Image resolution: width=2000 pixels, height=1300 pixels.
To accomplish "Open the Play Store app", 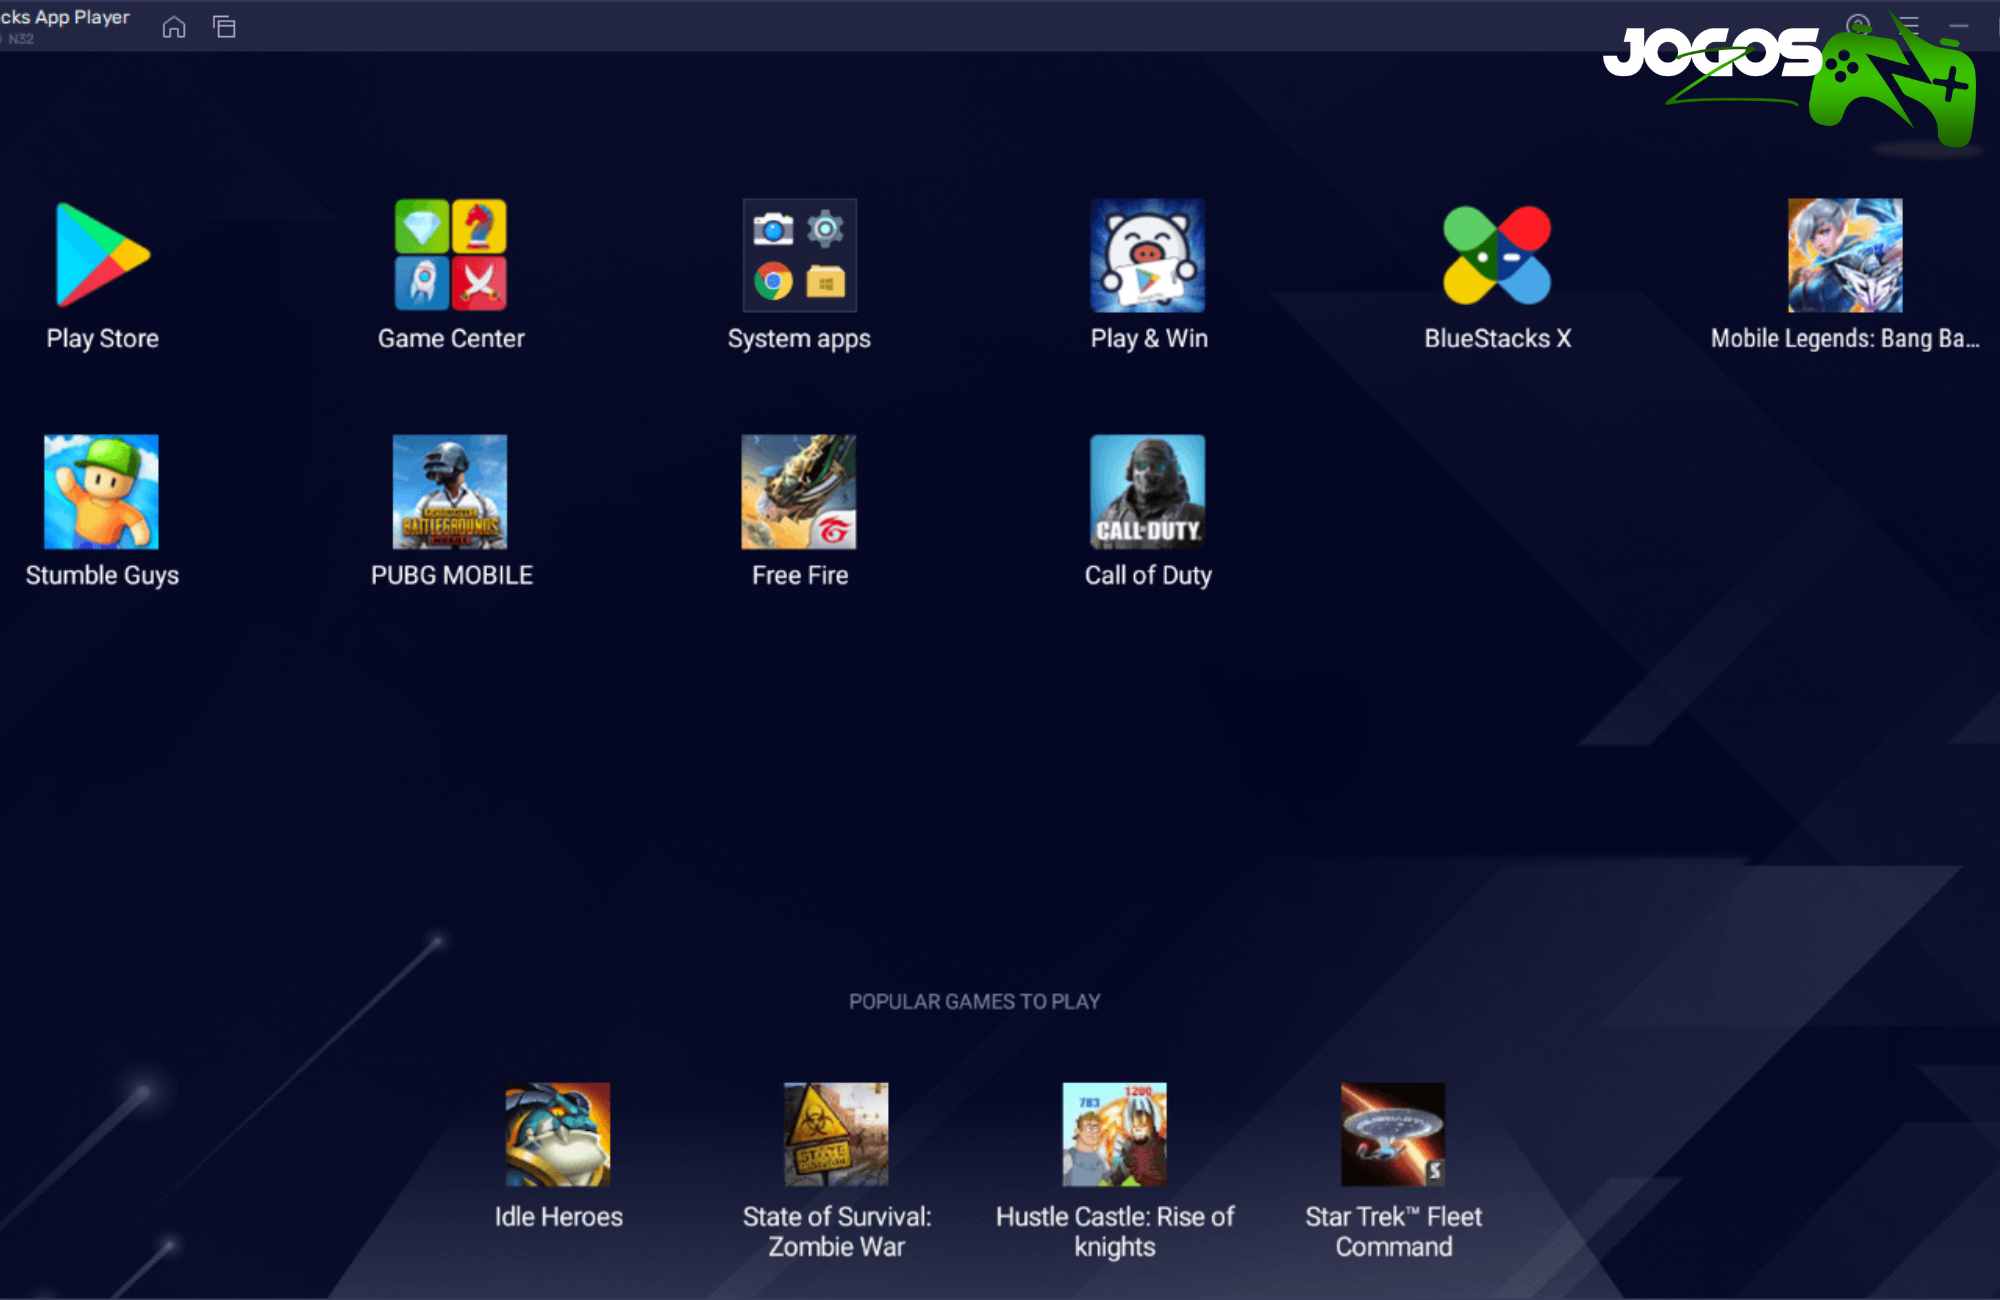I will (x=102, y=255).
